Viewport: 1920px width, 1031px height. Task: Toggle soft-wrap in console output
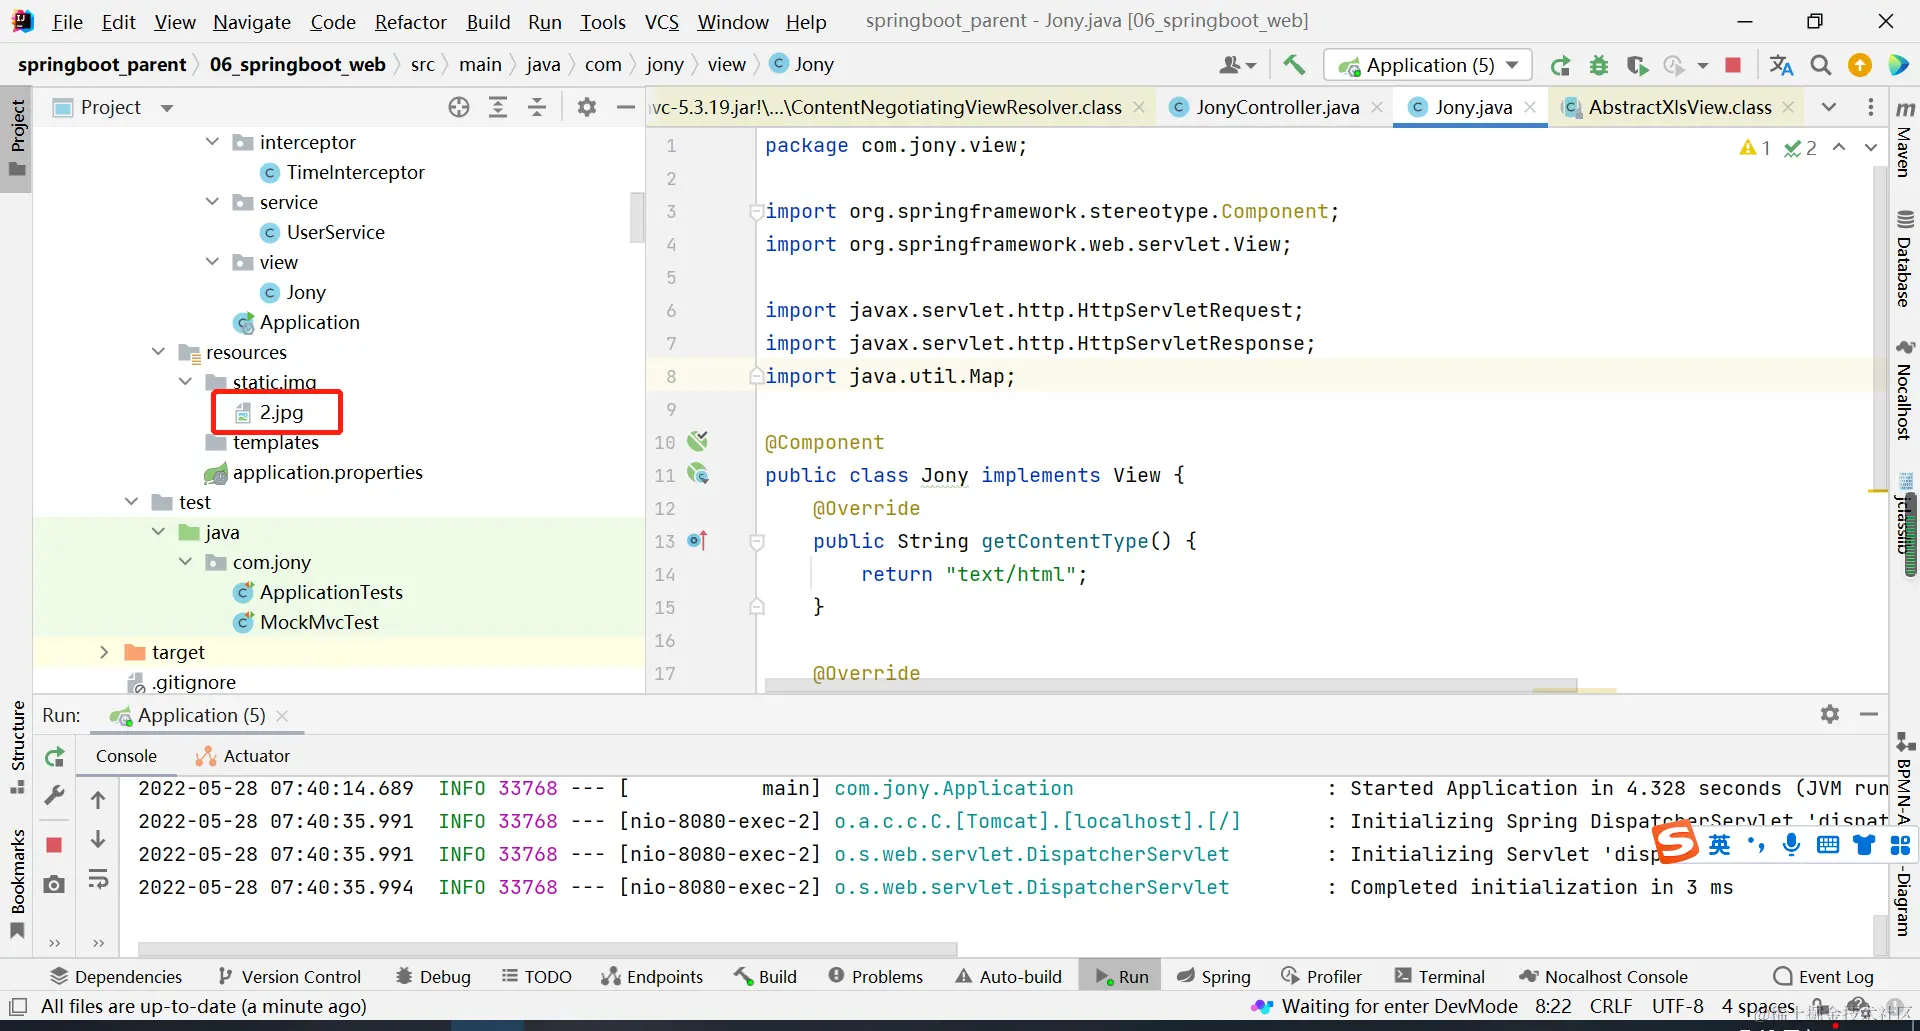point(98,880)
